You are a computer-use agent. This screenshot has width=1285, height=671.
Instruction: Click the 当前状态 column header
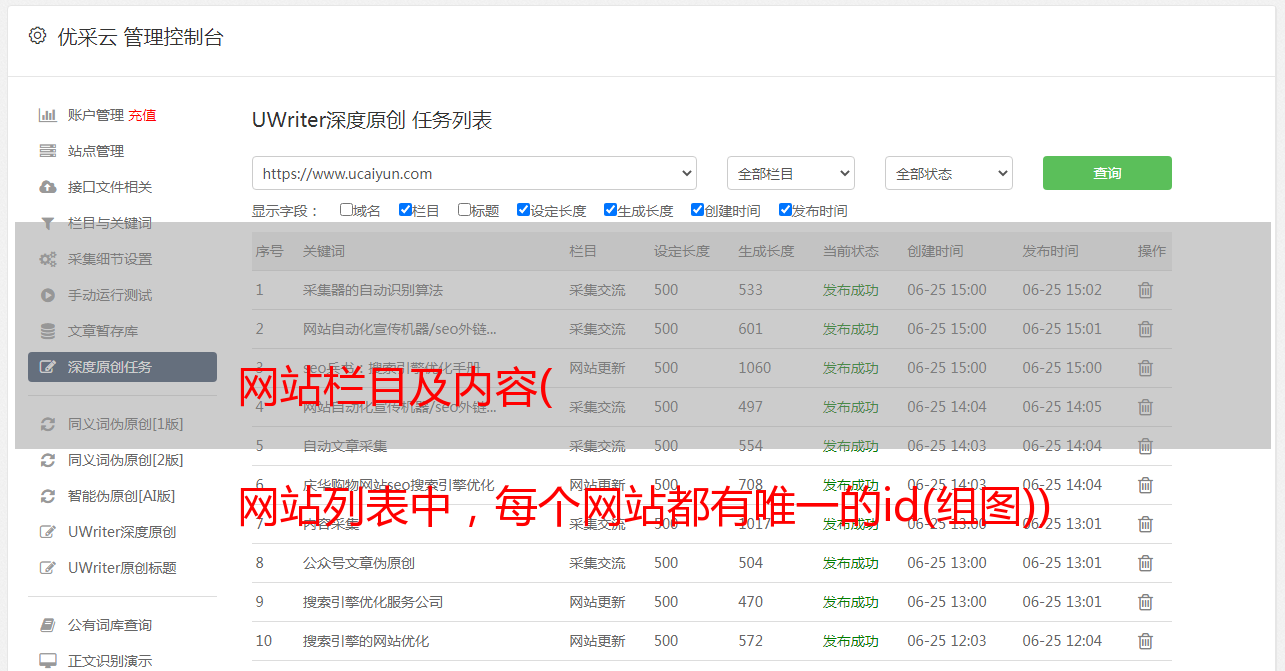pos(851,251)
